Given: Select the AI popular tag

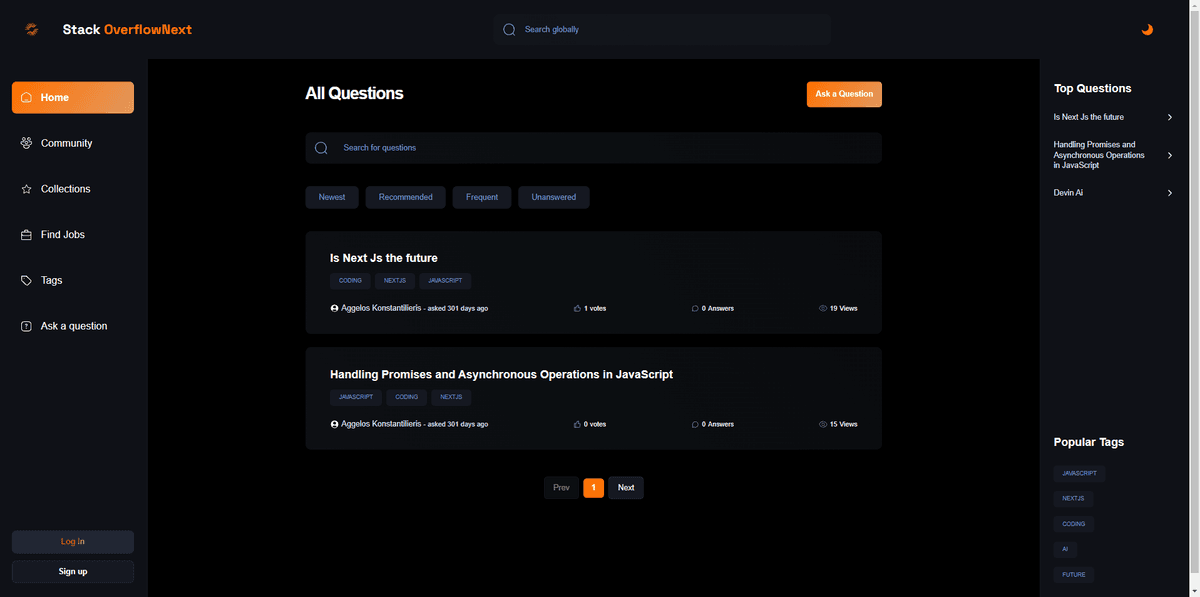Looking at the screenshot, I should click(x=1065, y=549).
